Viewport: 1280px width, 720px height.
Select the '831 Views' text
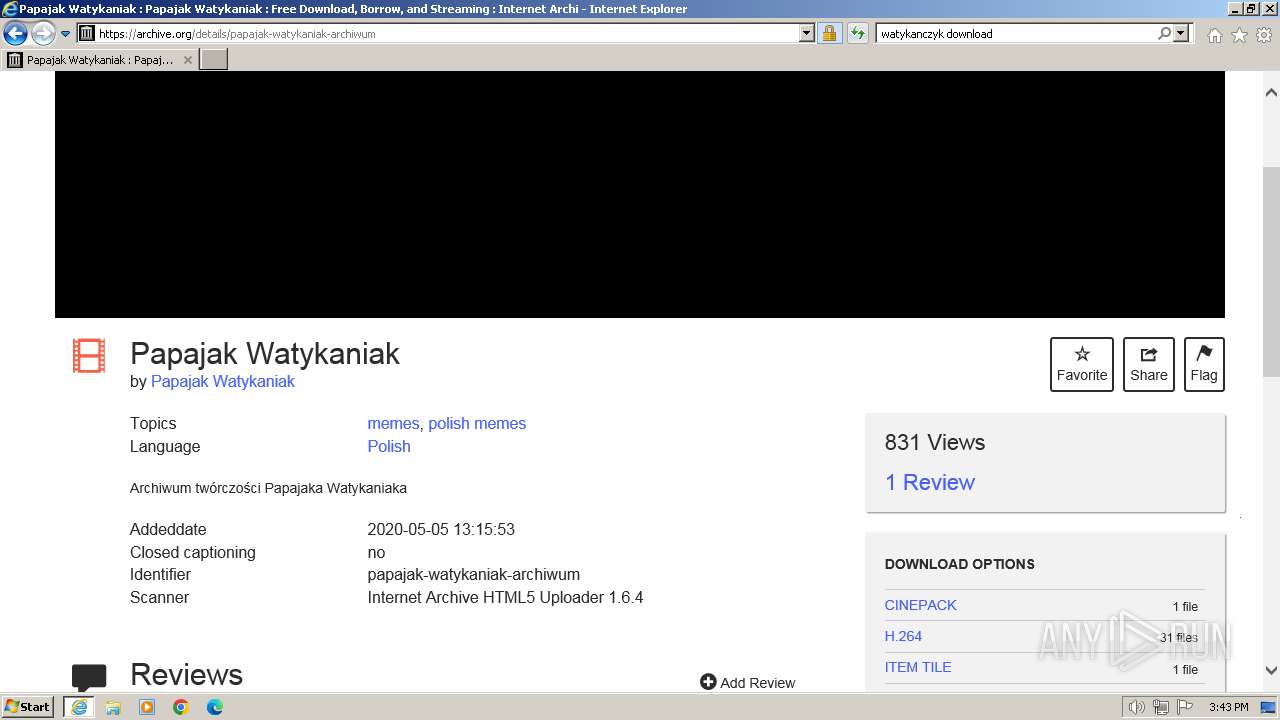[935, 442]
